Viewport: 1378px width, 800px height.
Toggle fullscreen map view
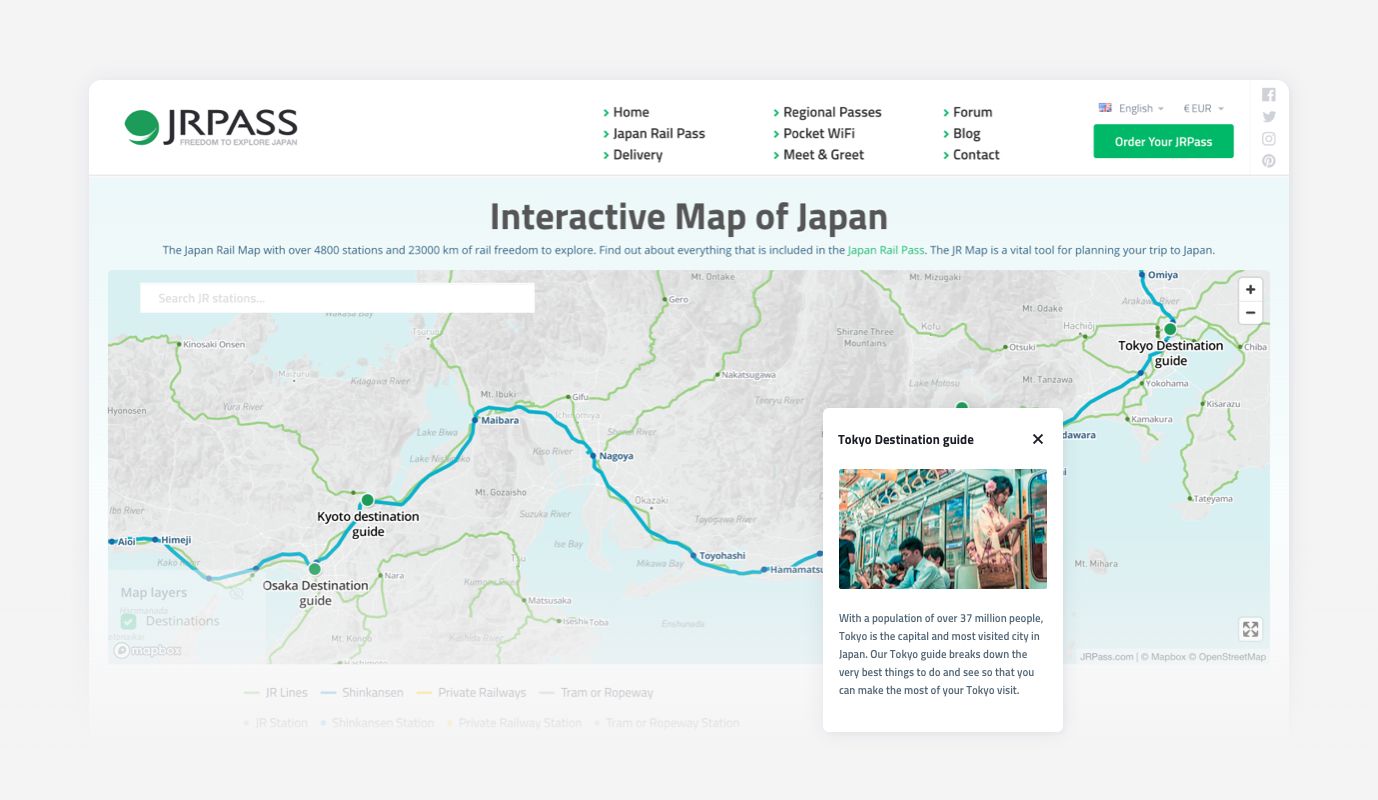(x=1250, y=629)
